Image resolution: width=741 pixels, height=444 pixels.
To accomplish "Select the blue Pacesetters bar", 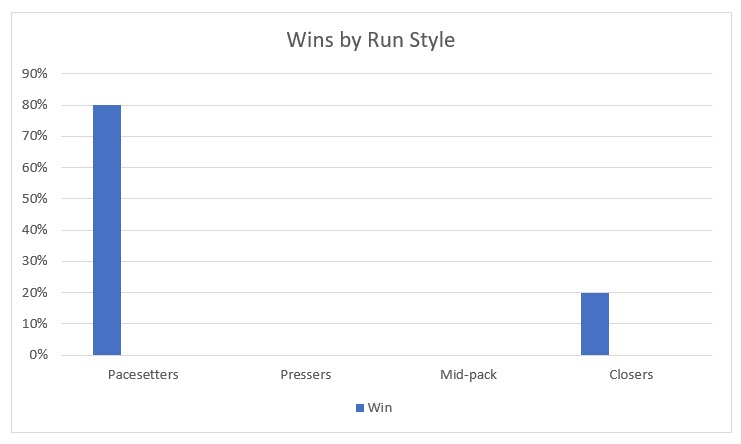I will [x=107, y=230].
